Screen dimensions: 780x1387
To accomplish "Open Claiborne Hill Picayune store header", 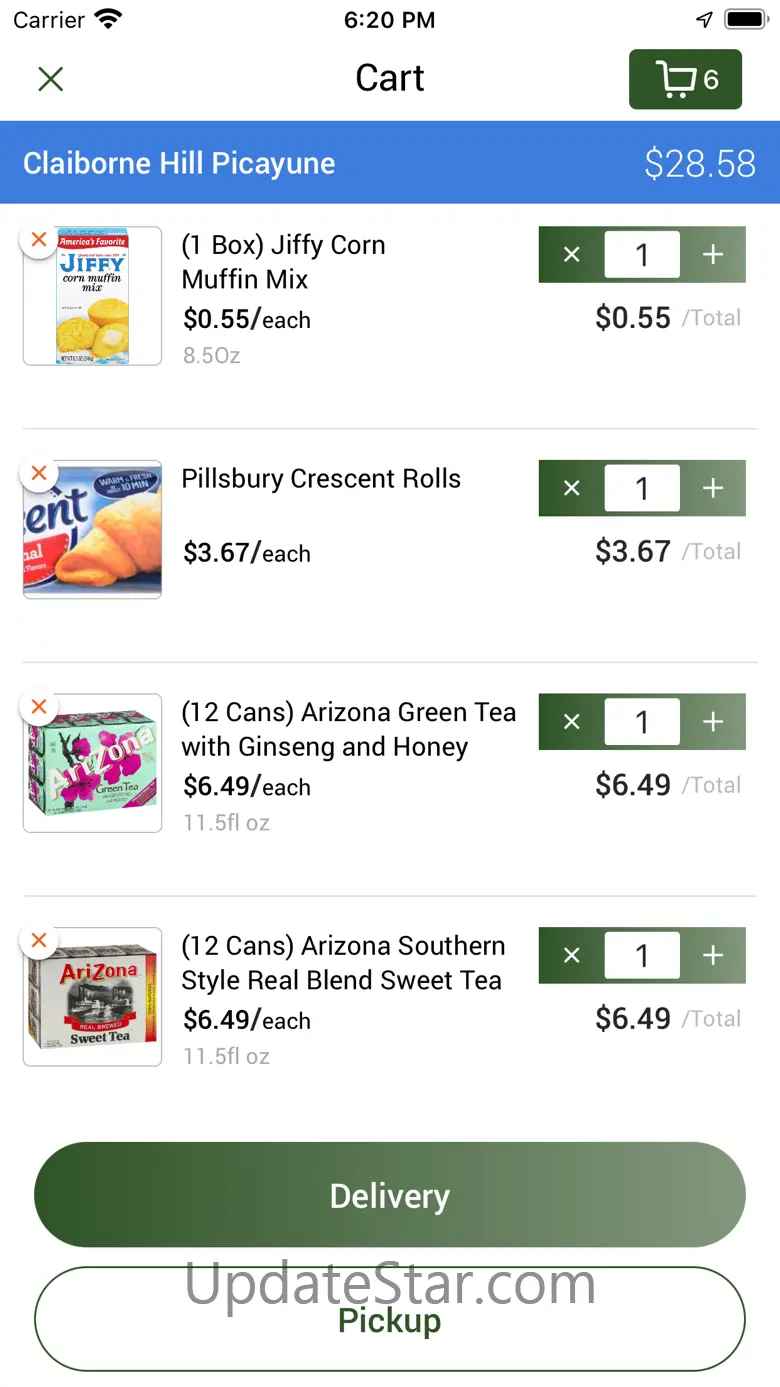I will pyautogui.click(x=390, y=163).
